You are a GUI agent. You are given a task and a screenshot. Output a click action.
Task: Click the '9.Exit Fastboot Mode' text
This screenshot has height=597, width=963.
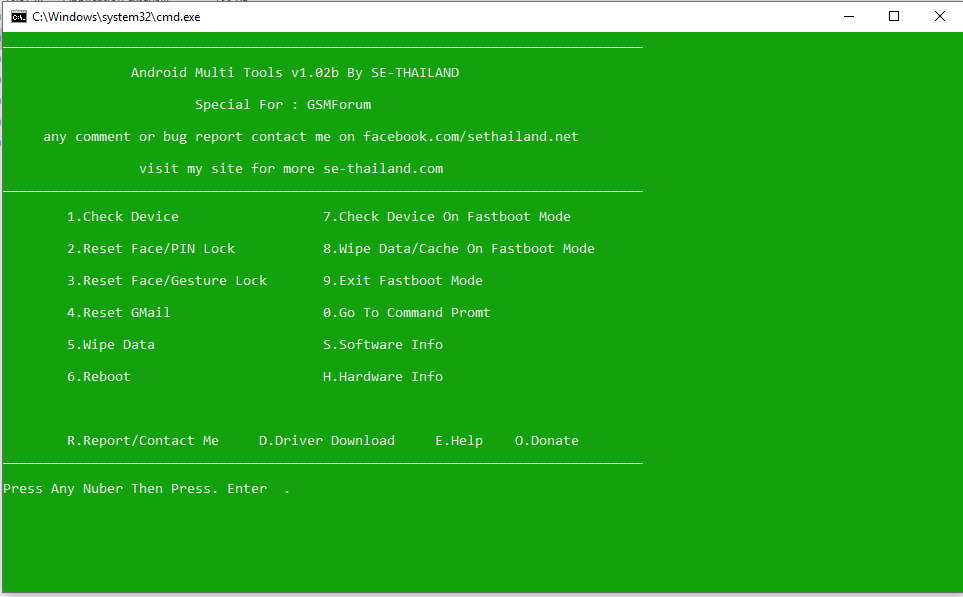(x=403, y=281)
